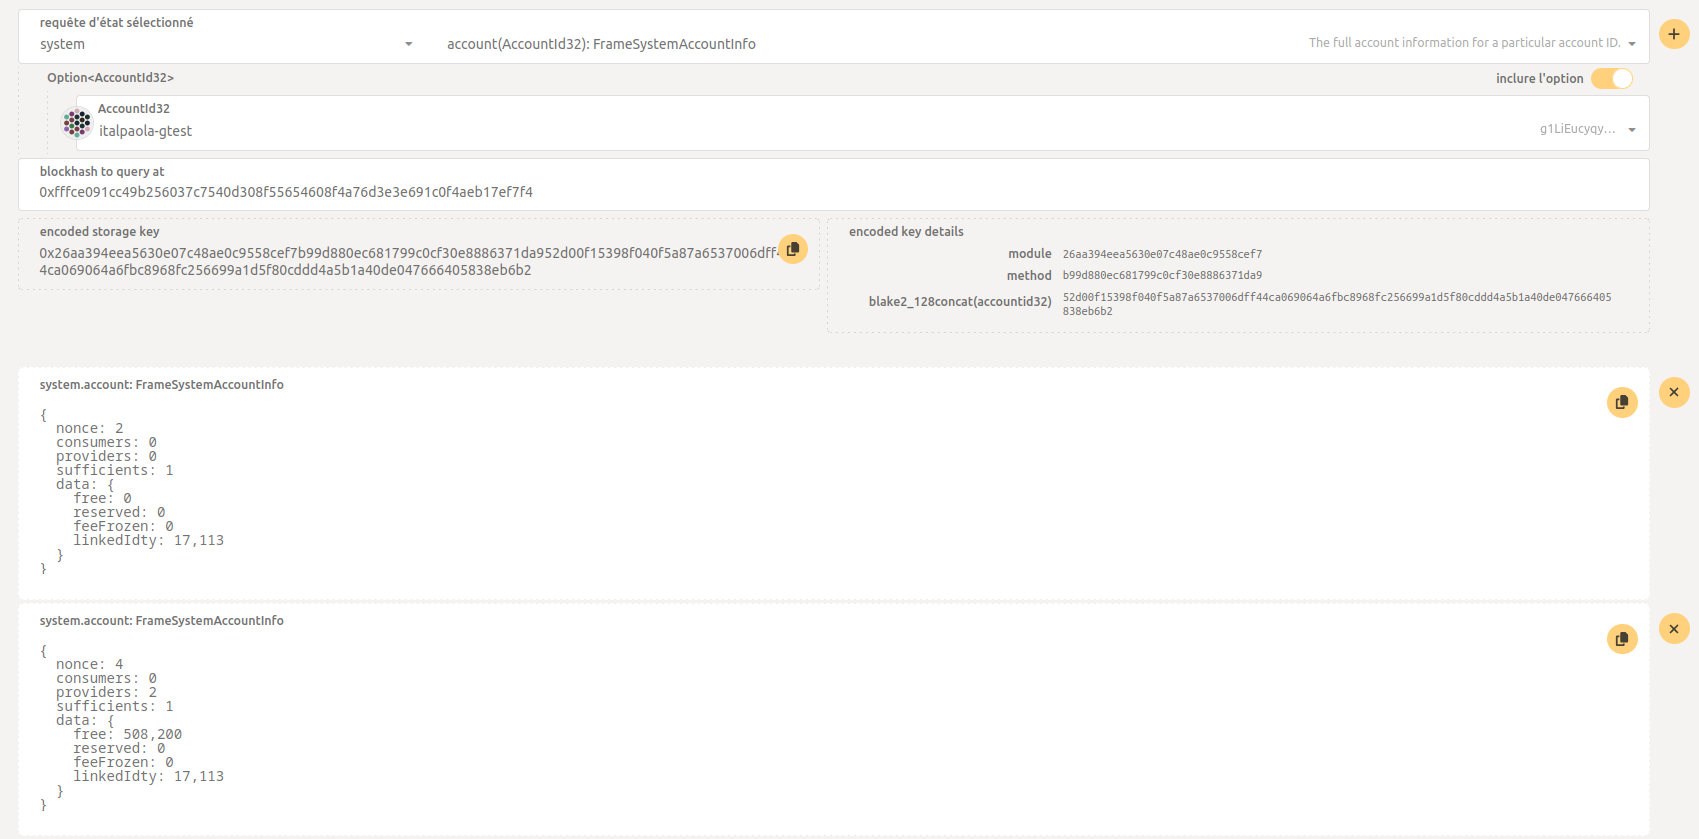1699x839 pixels.
Task: Copy the first system.account result
Action: tap(1621, 402)
